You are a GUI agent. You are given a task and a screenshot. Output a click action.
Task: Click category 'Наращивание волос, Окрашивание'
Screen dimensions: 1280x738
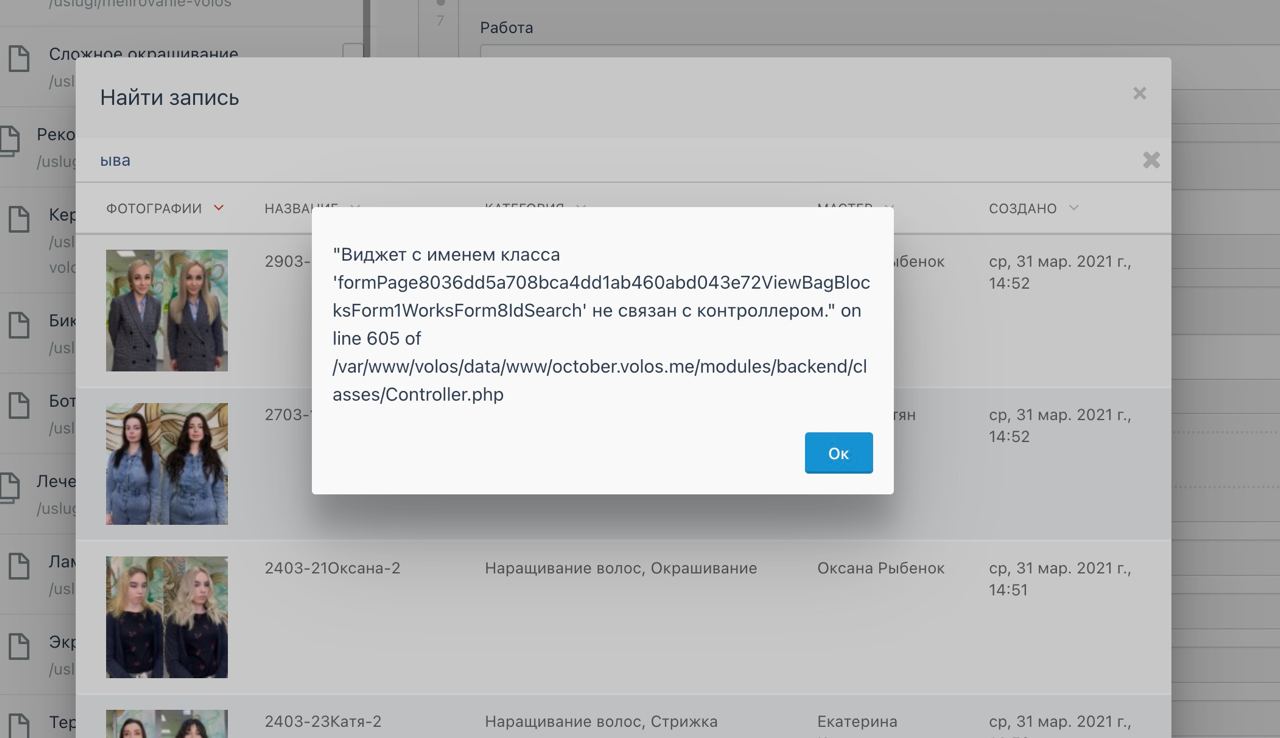[621, 568]
